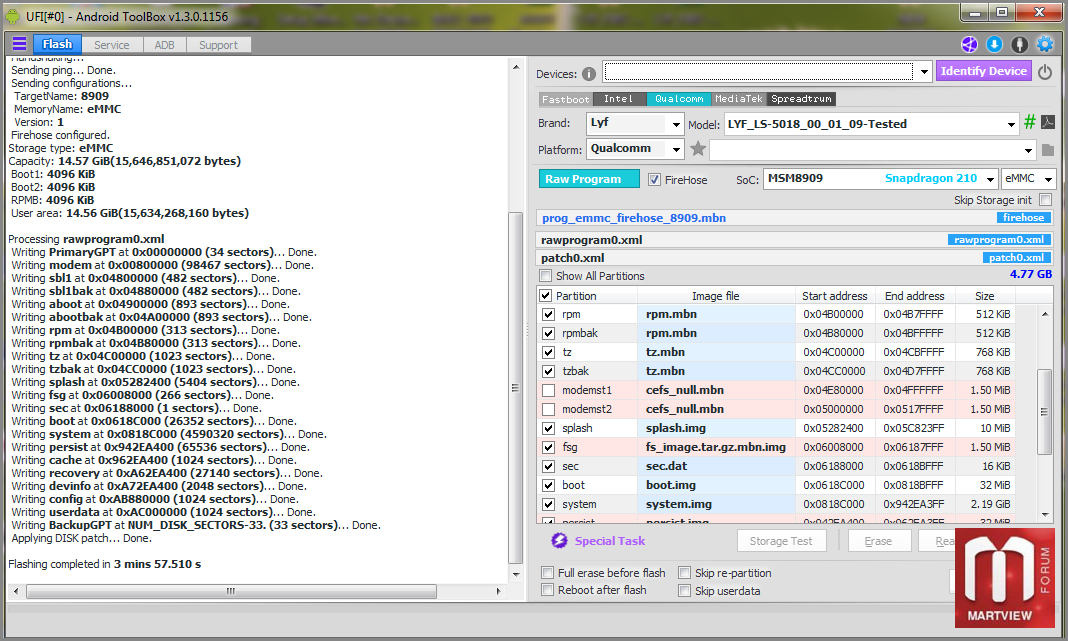Select the Intel mode tab
Screen dimensions: 1068x641
click(x=618, y=99)
